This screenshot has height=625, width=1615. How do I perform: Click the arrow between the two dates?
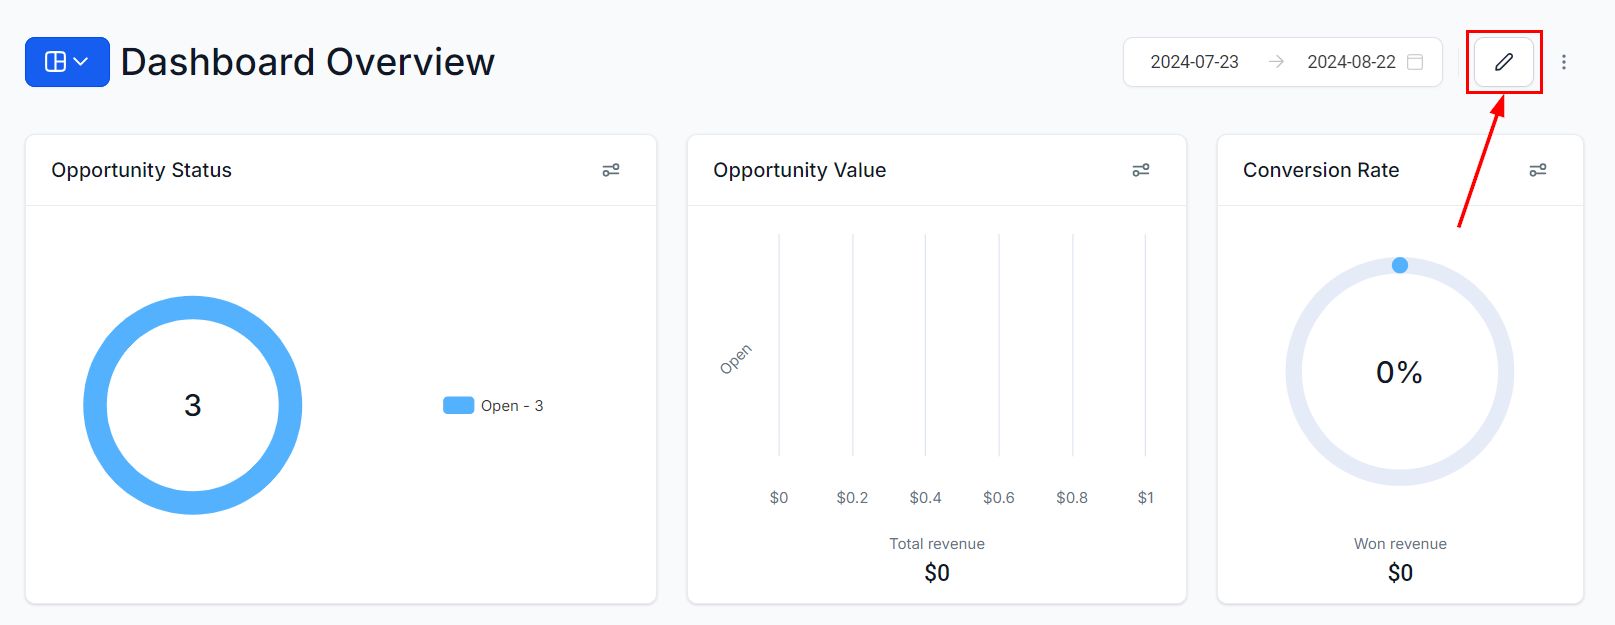[x=1276, y=62]
